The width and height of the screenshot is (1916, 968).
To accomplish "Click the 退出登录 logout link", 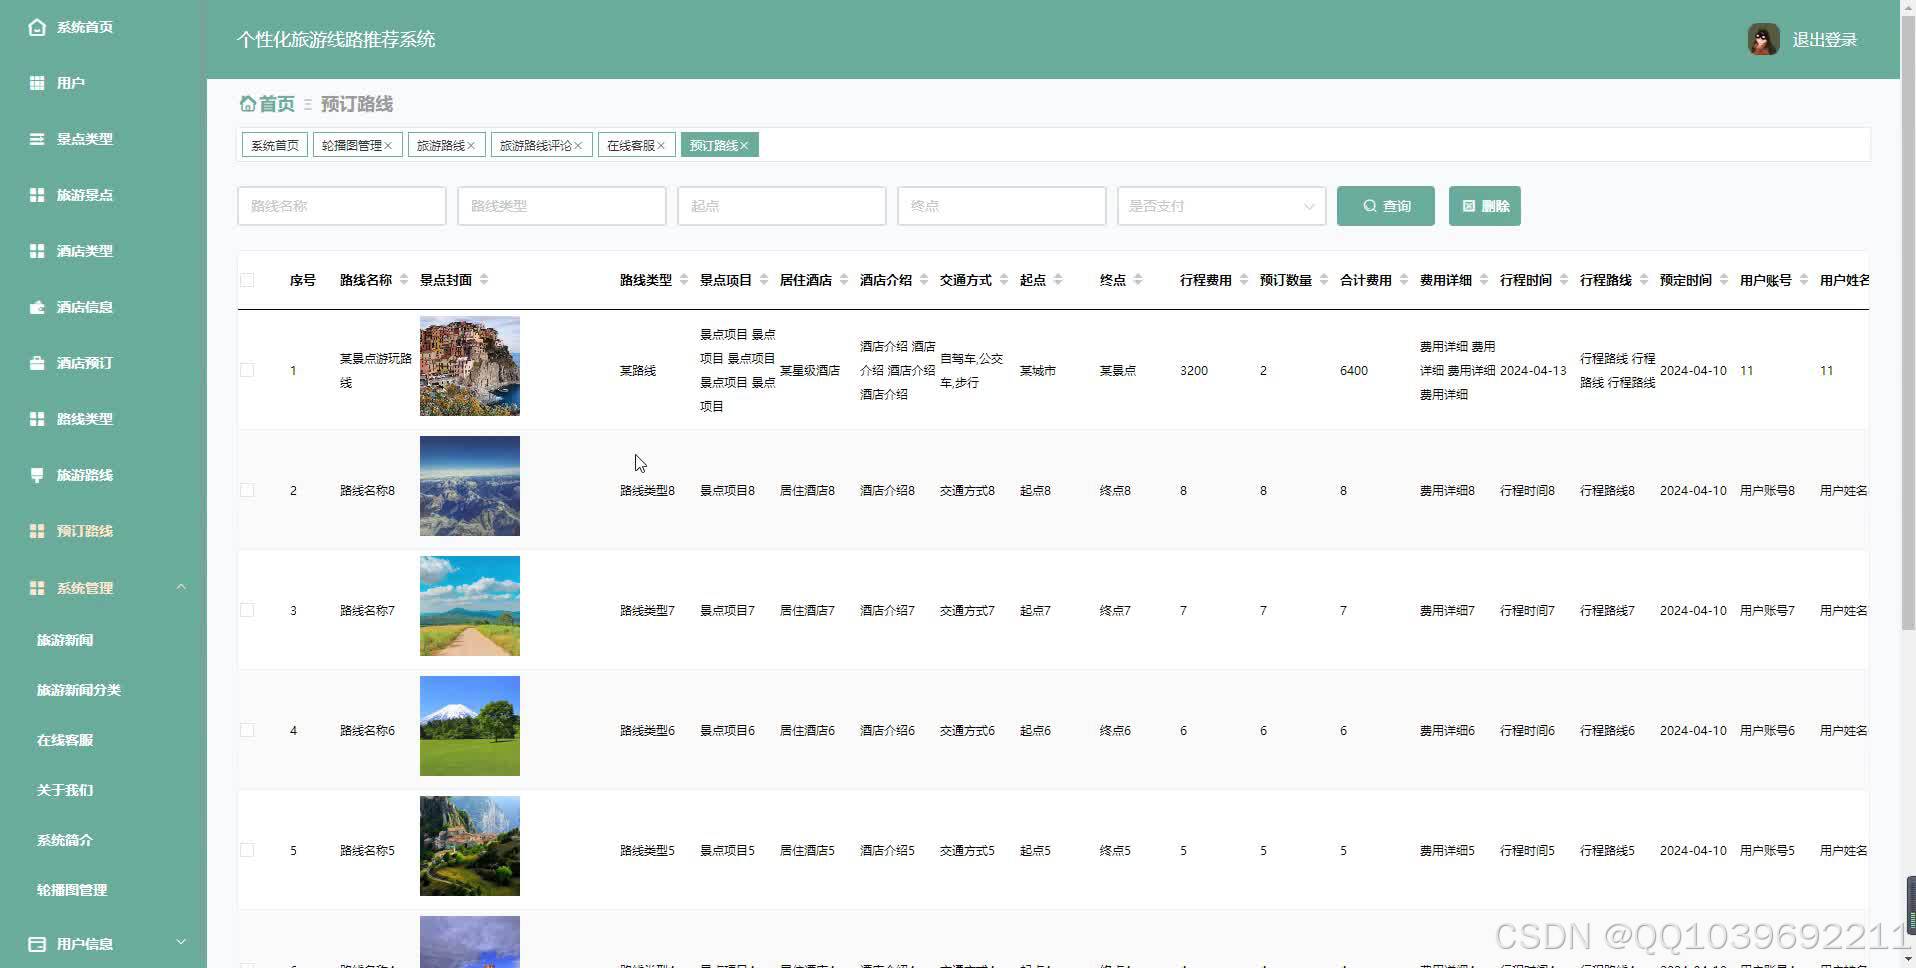I will (x=1825, y=40).
